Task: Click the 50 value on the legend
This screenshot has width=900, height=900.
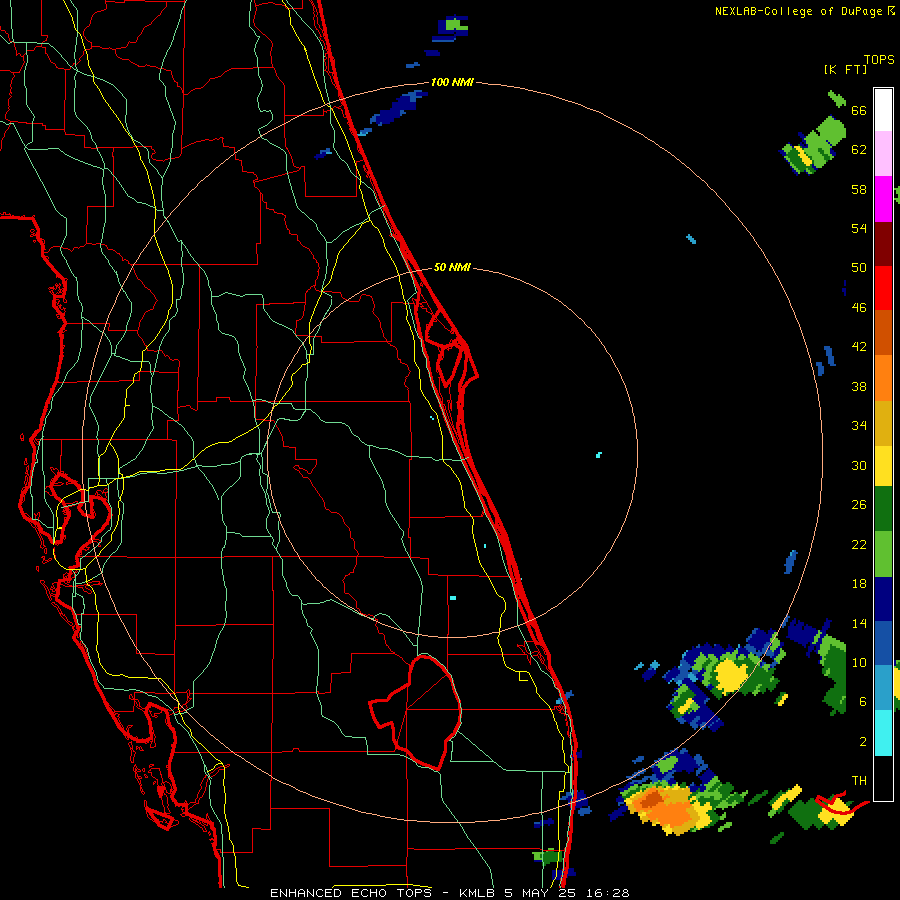Action: click(x=859, y=268)
